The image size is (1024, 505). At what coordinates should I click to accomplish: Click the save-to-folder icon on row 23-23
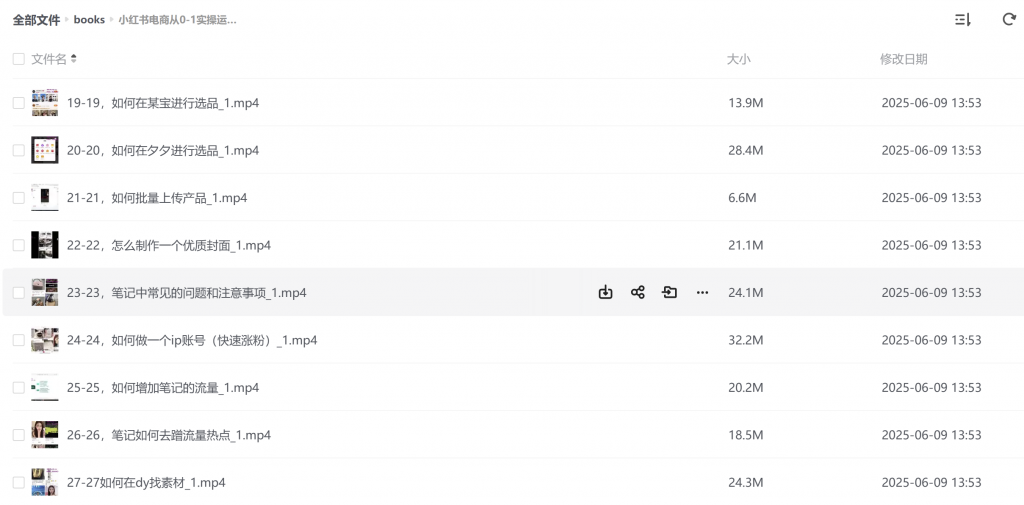pyautogui.click(x=669, y=293)
